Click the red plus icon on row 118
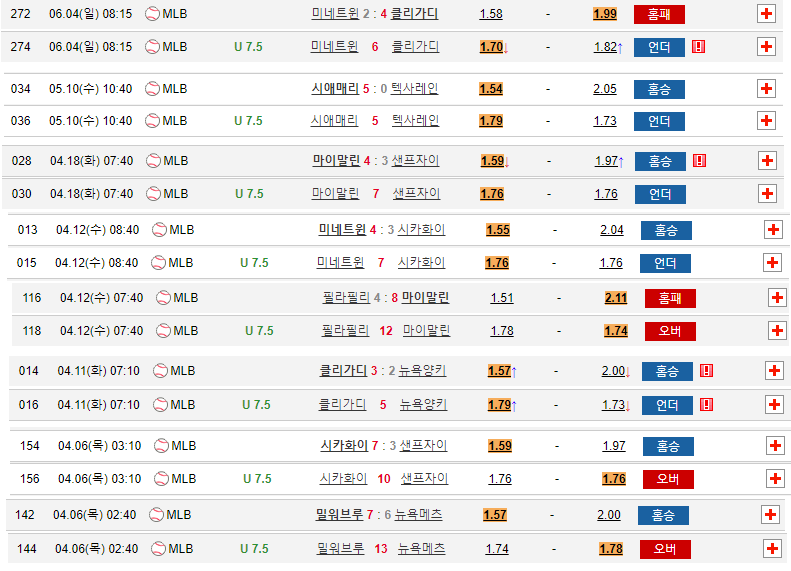The image size is (791, 571). click(x=777, y=330)
